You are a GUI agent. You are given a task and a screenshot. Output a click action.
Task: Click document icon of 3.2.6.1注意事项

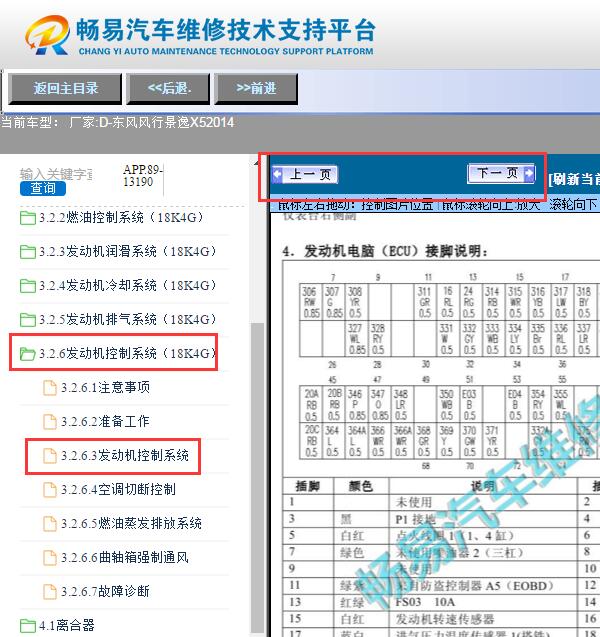click(50, 388)
